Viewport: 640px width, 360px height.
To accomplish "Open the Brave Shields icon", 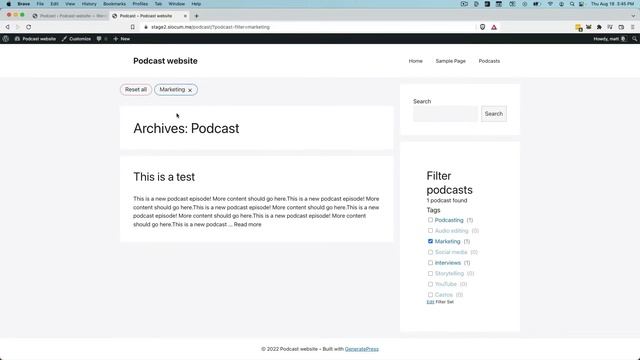I will click(x=482, y=27).
